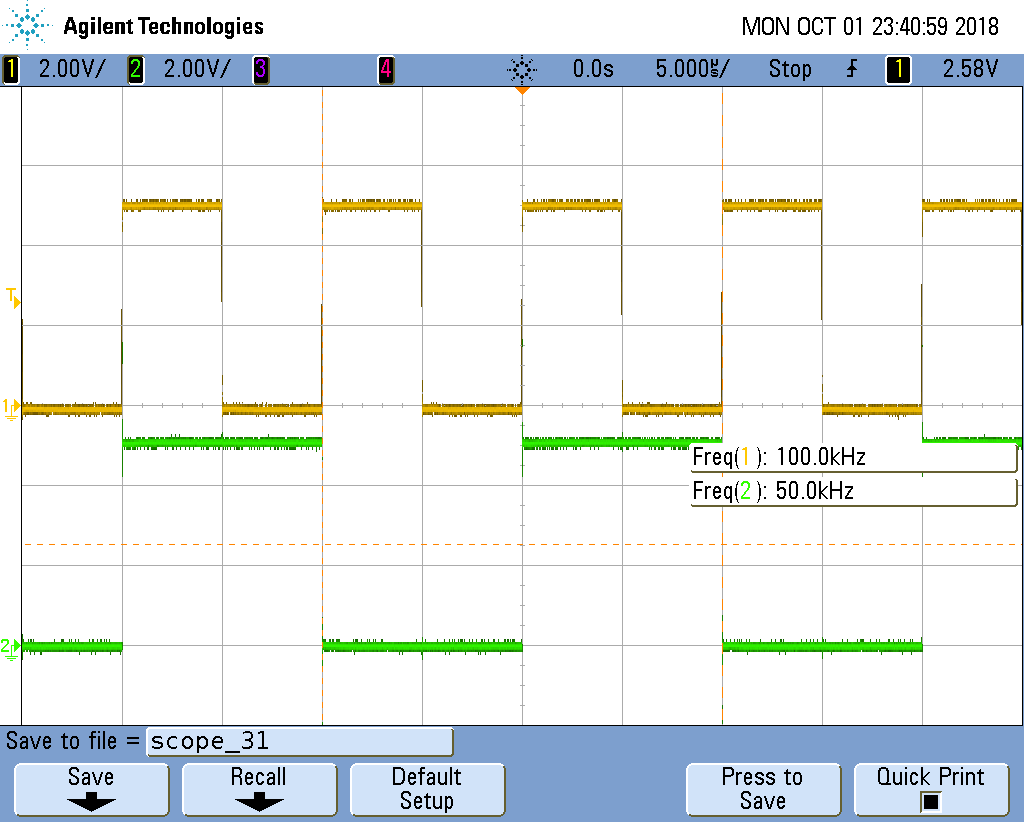Click the channel 1 ground reference marker
This screenshot has height=822, width=1024.
[x=11, y=409]
